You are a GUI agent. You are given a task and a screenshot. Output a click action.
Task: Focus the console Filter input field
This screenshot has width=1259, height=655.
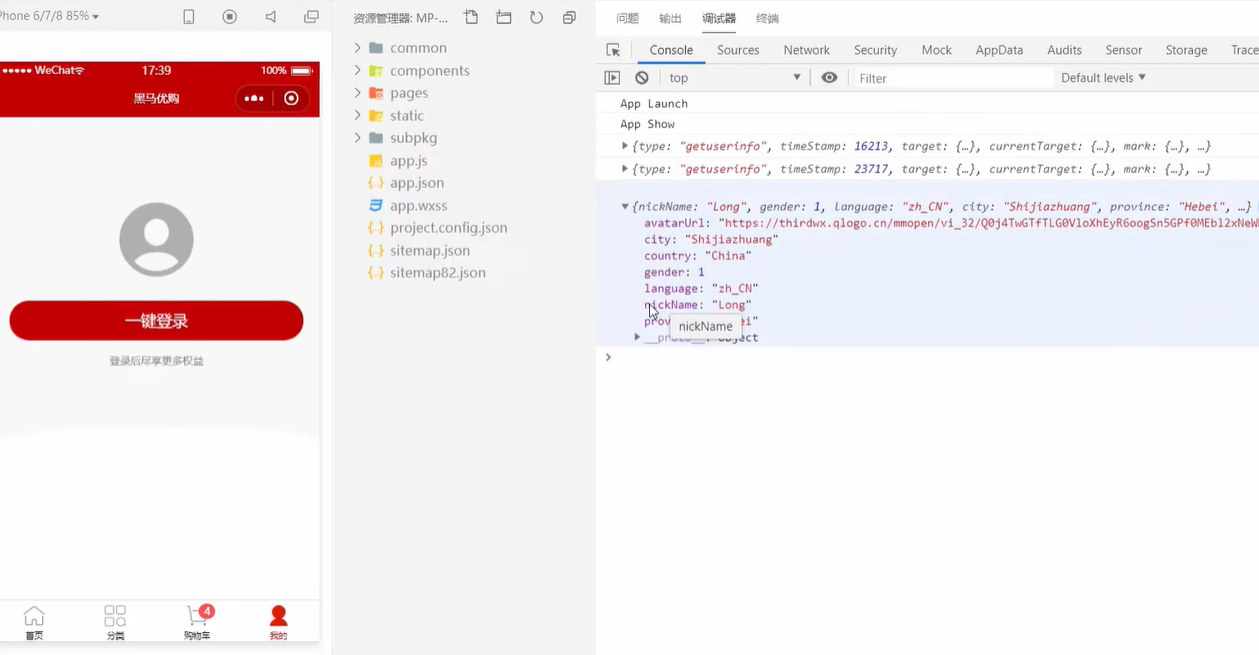[953, 78]
